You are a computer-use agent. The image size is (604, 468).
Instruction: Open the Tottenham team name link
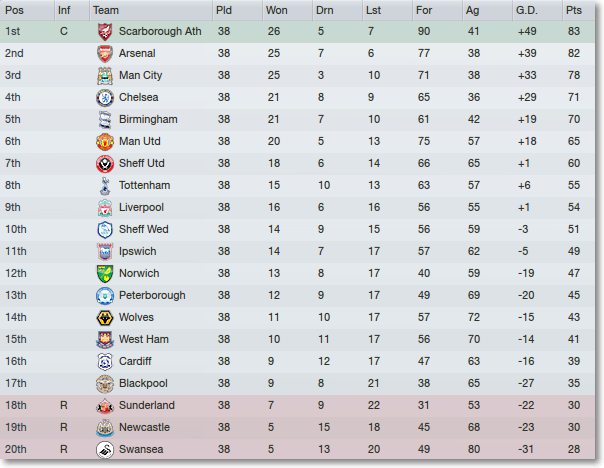[x=144, y=185]
